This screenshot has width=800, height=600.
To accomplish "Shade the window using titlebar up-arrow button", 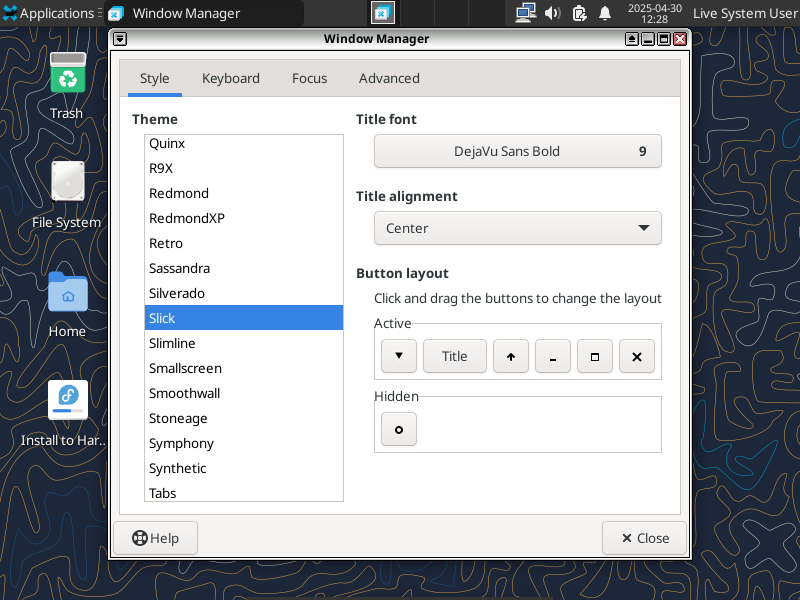I will click(632, 39).
